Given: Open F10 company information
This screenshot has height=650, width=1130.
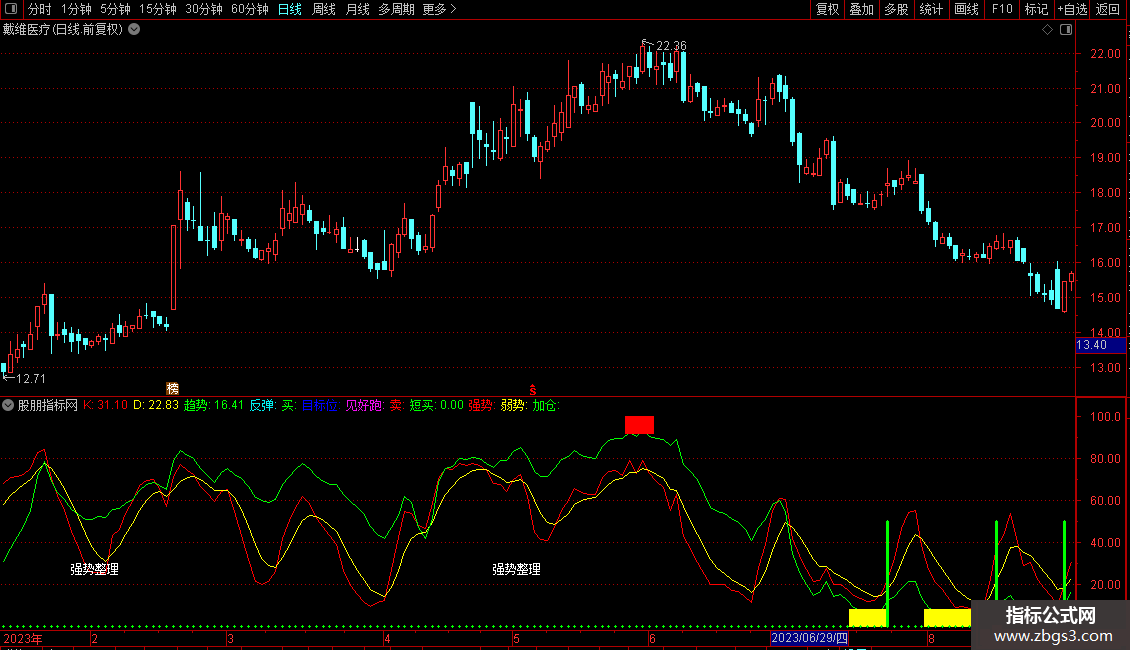Looking at the screenshot, I should 1001,10.
